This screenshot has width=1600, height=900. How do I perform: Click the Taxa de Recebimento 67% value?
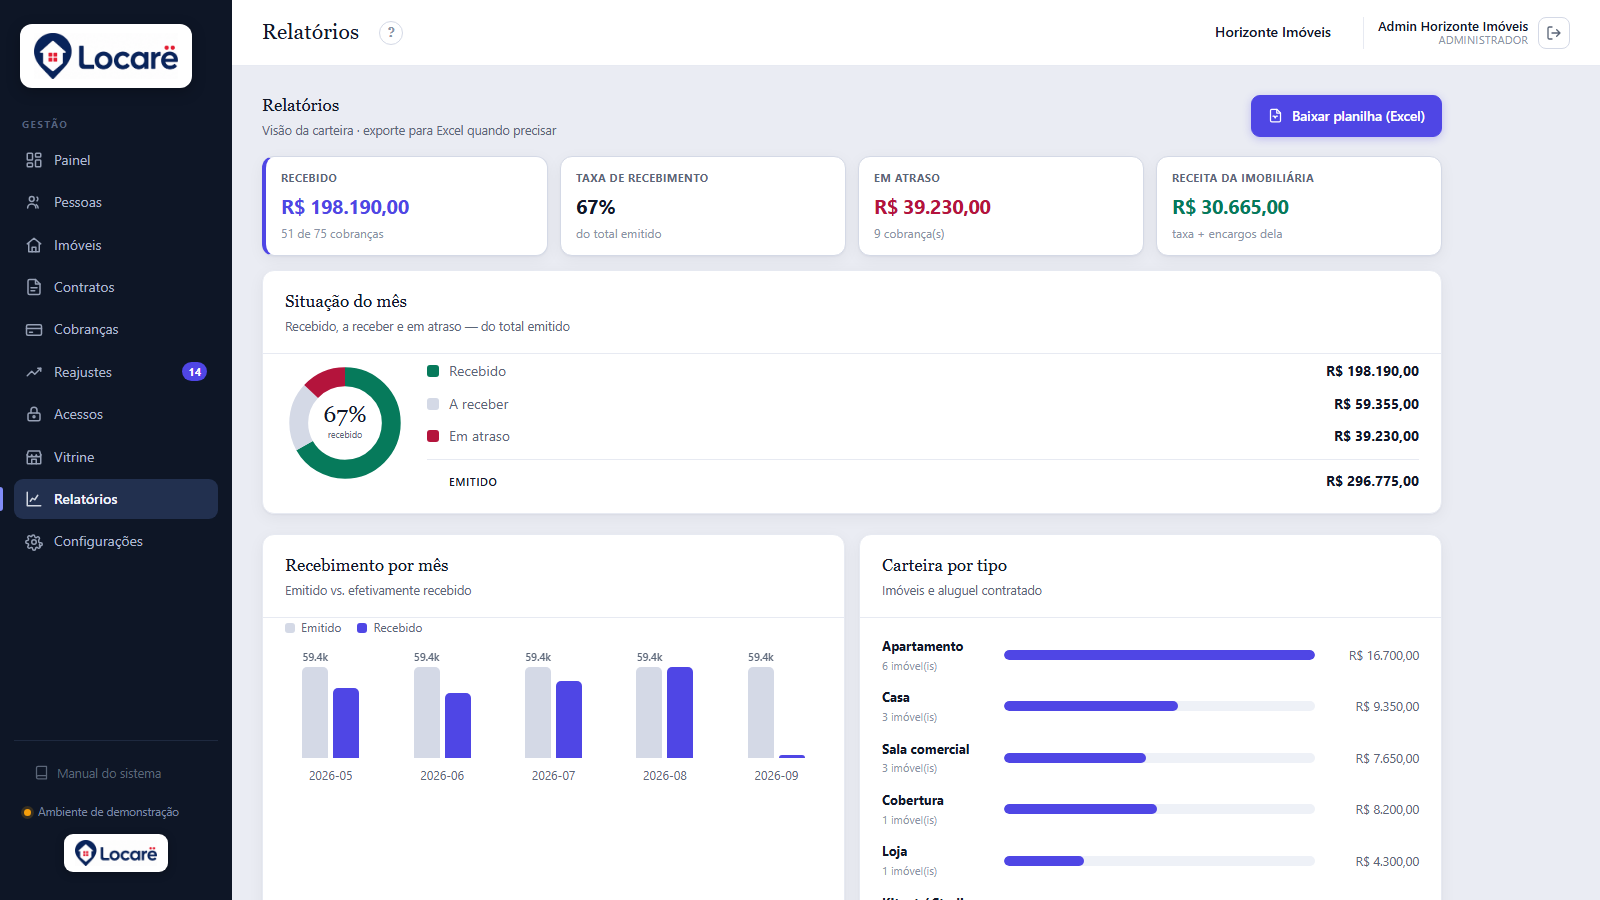pyautogui.click(x=595, y=207)
